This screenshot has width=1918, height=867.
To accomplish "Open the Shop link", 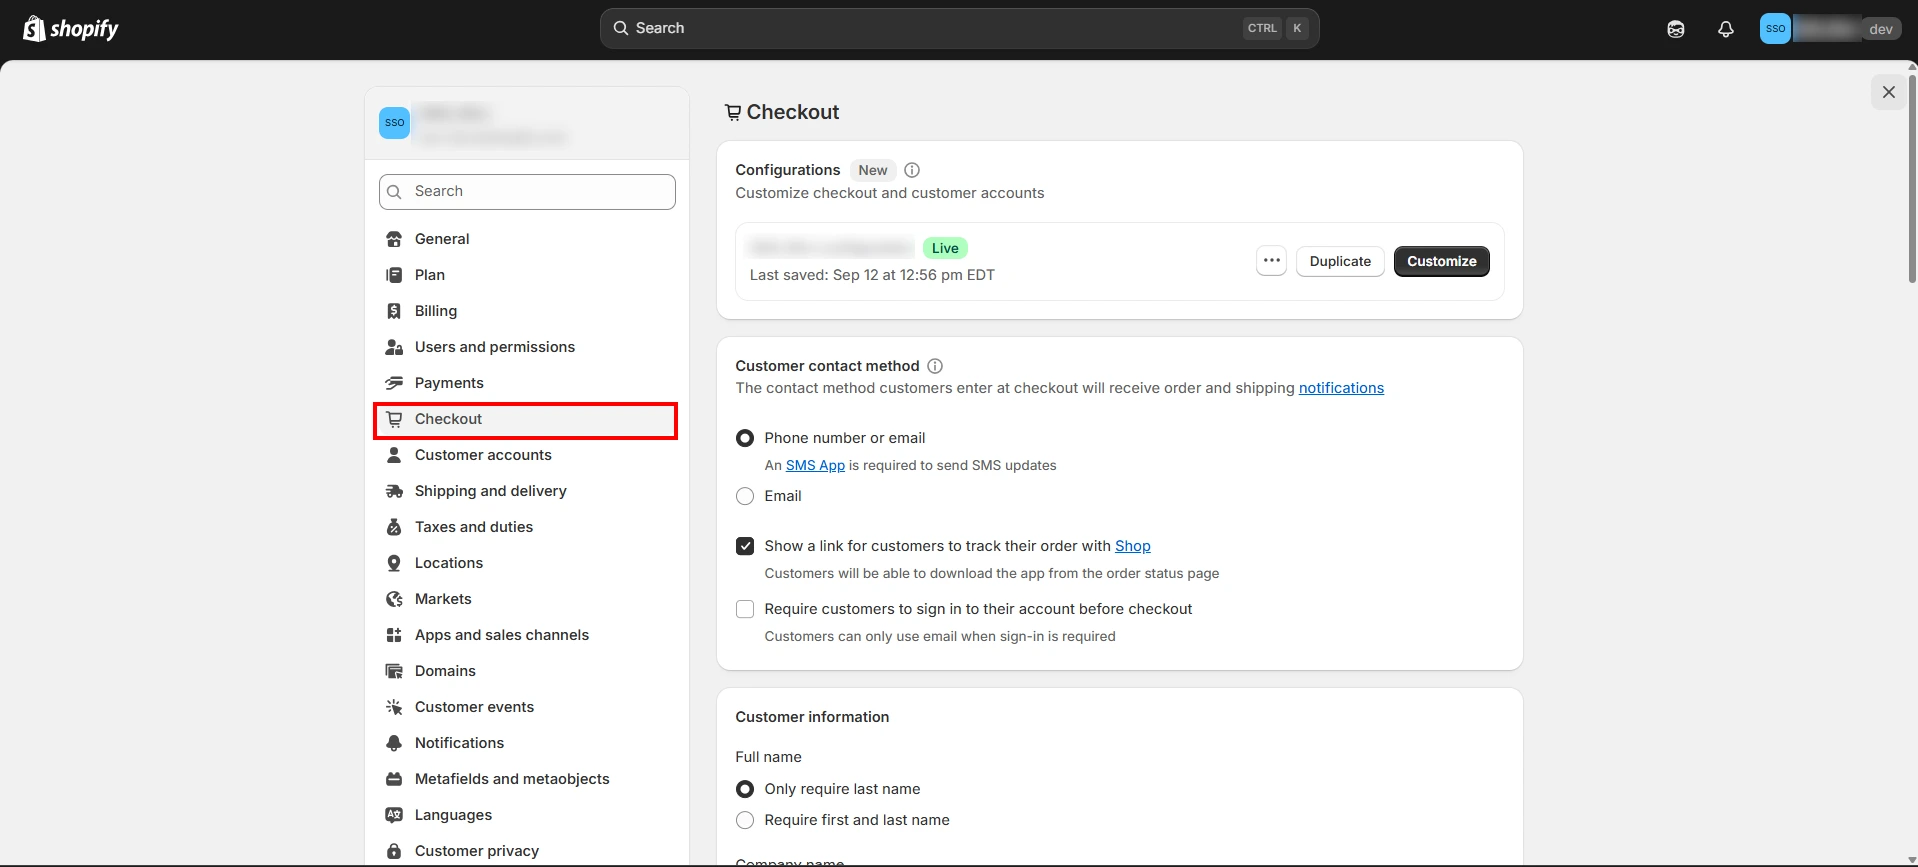I will [1132, 546].
